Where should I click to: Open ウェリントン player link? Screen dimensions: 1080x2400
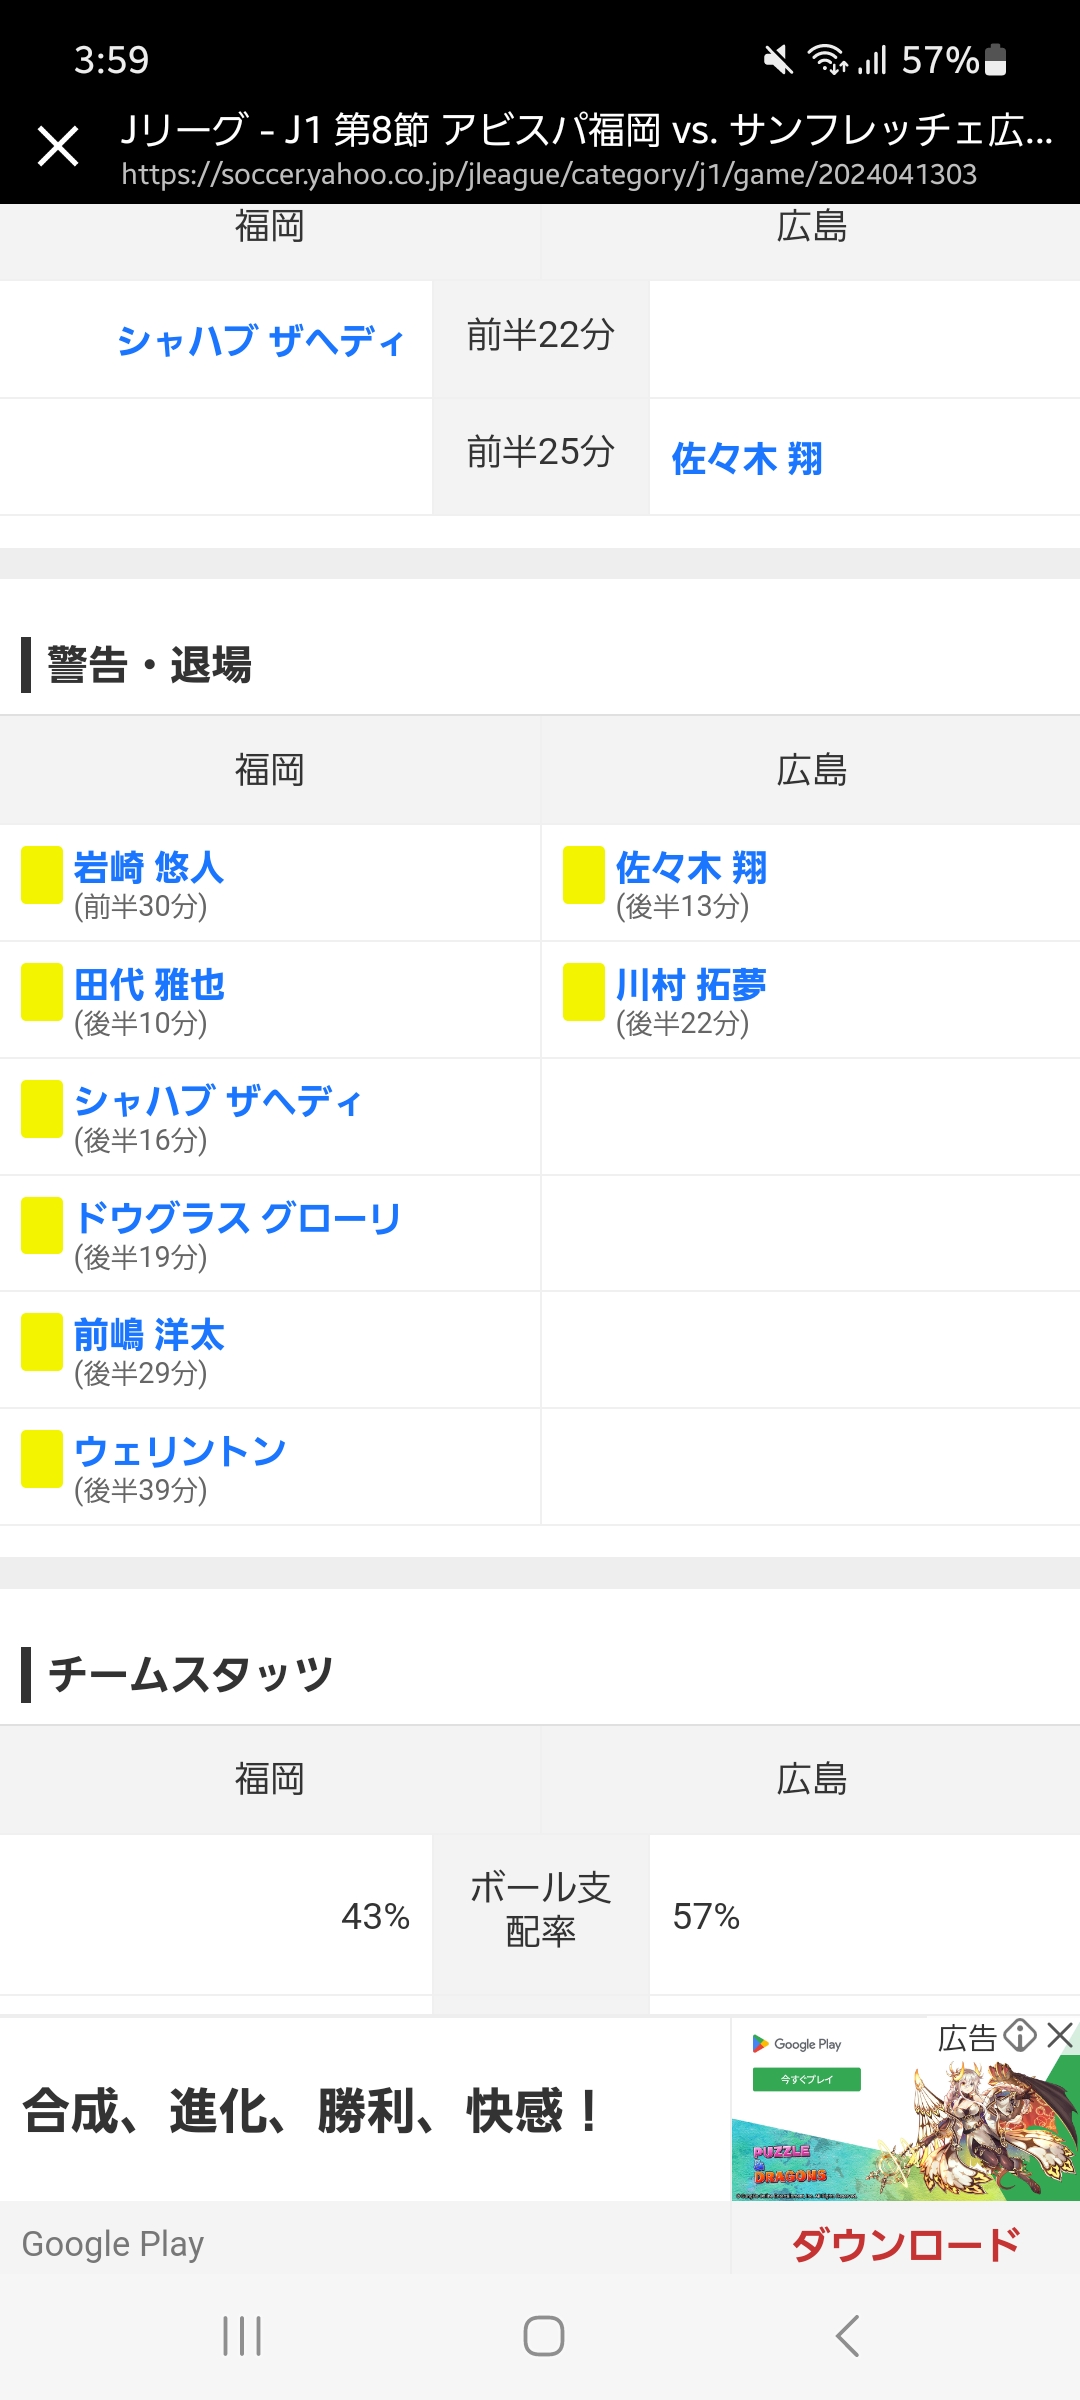[180, 1450]
